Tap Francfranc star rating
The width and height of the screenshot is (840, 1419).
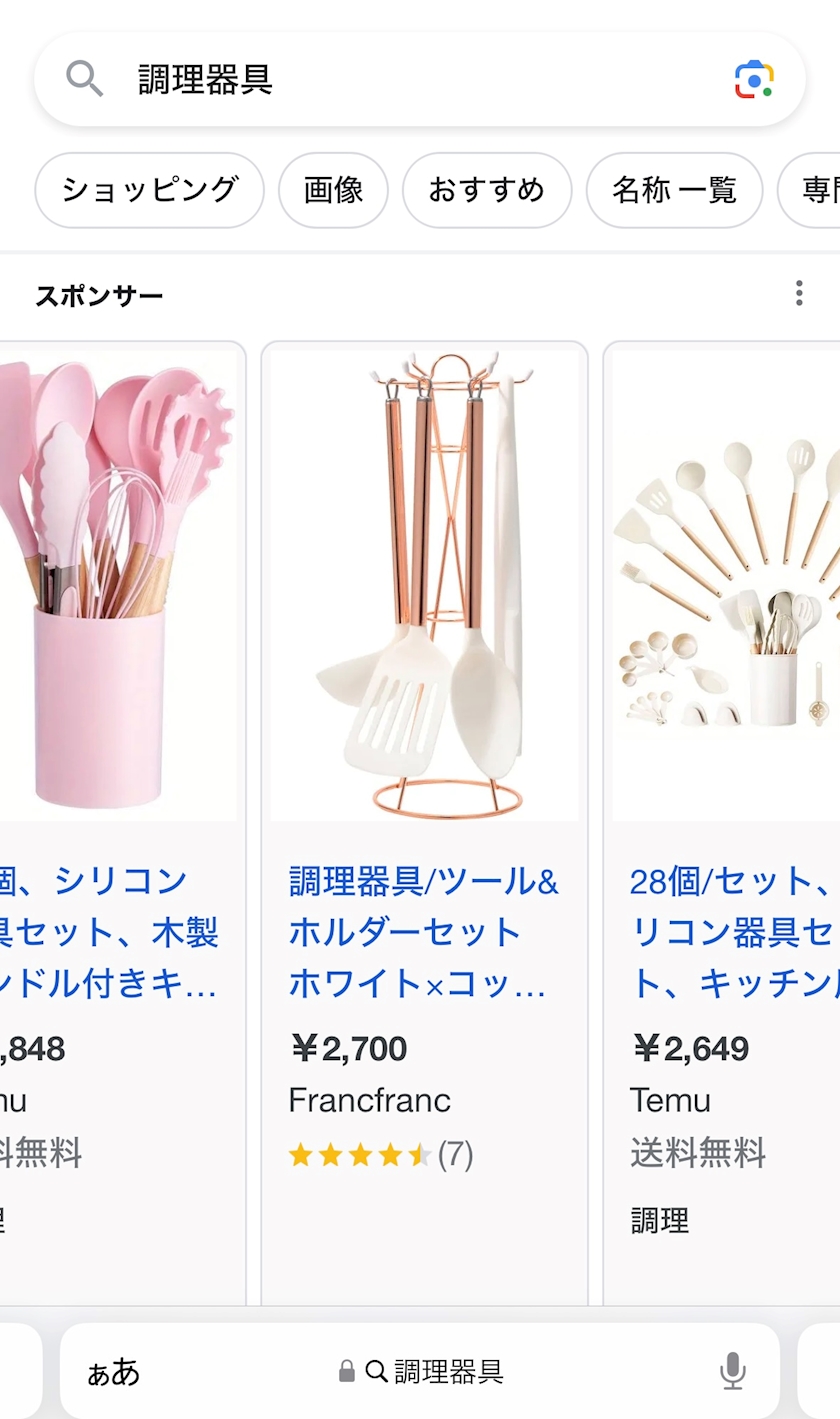point(380,1155)
